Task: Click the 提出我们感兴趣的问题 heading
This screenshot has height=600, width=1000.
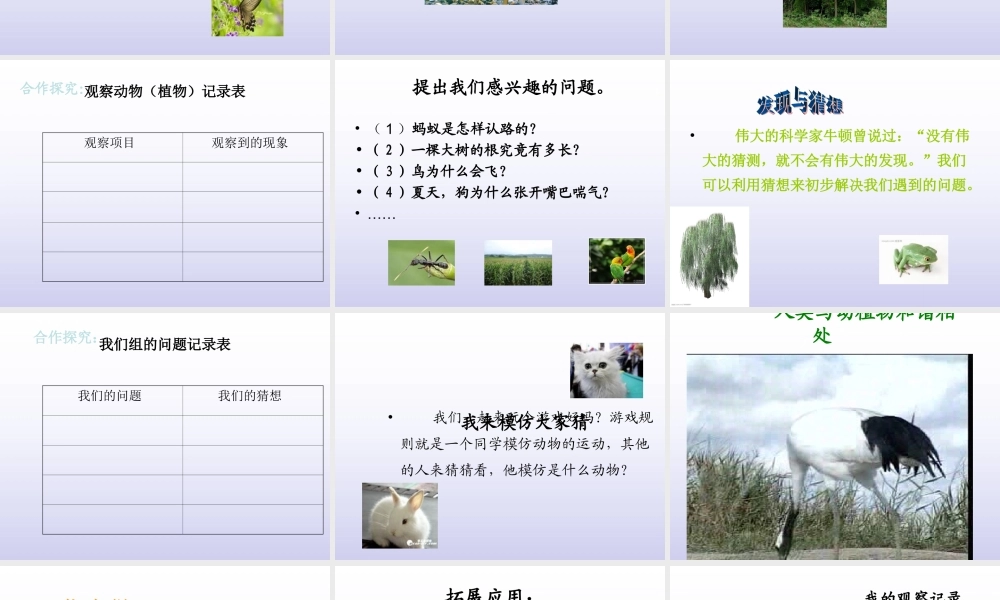Action: point(506,85)
